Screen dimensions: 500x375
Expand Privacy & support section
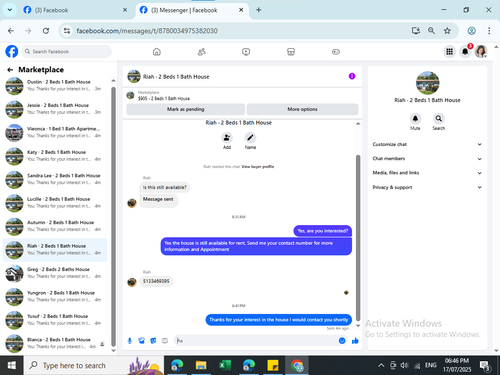tap(427, 187)
